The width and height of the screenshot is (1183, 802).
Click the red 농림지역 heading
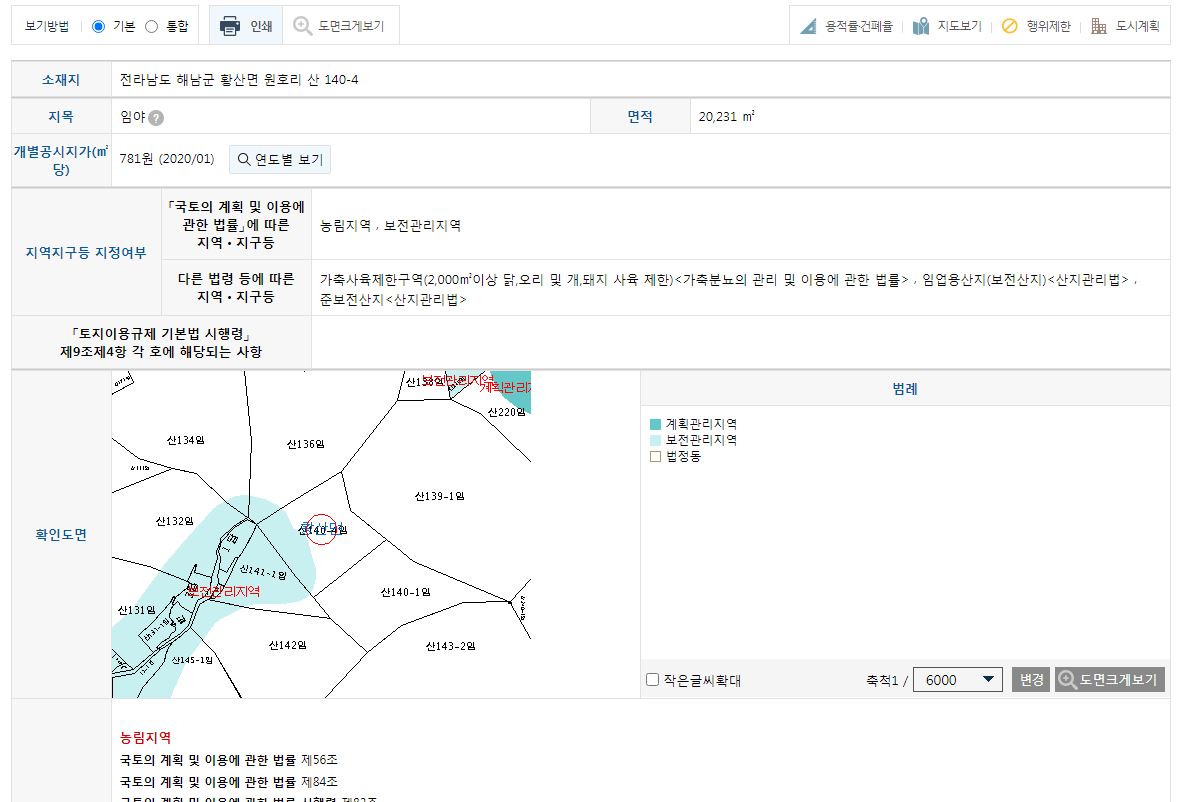tap(146, 738)
